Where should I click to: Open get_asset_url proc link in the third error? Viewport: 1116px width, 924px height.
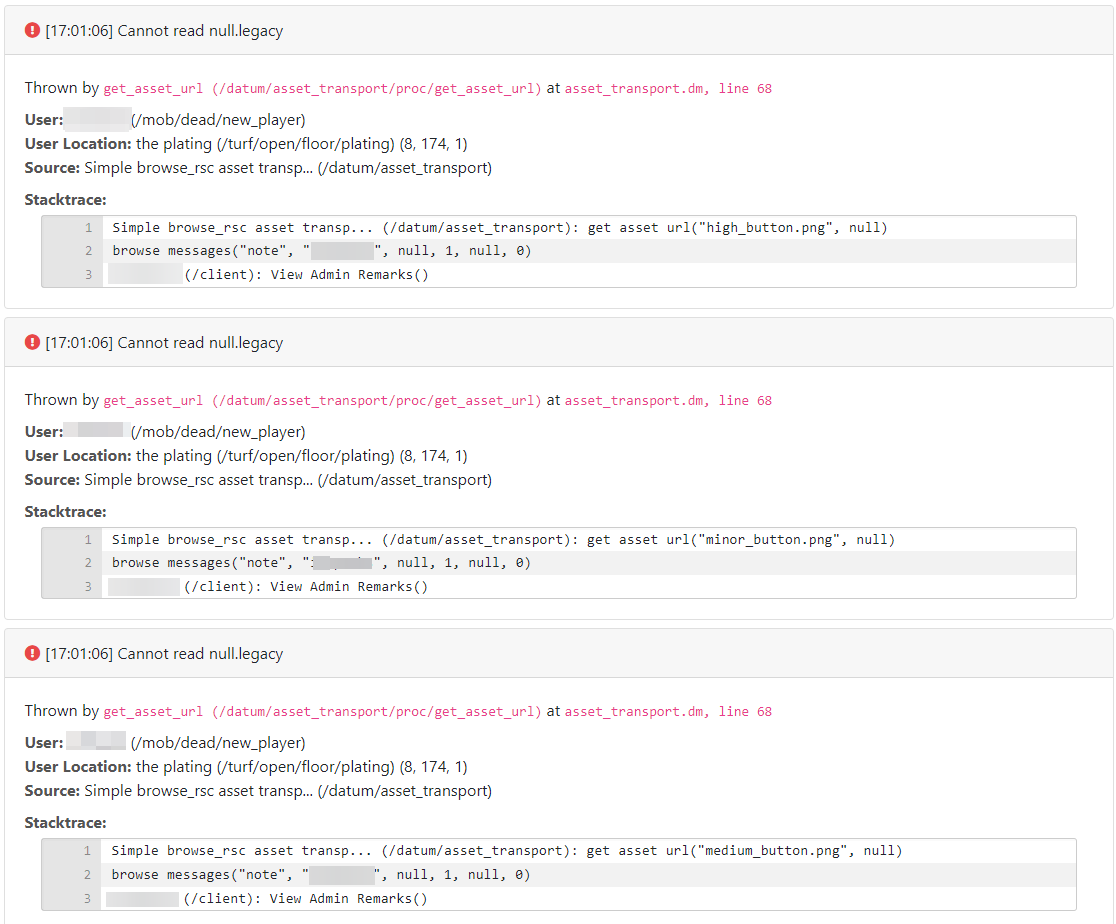click(x=322, y=711)
